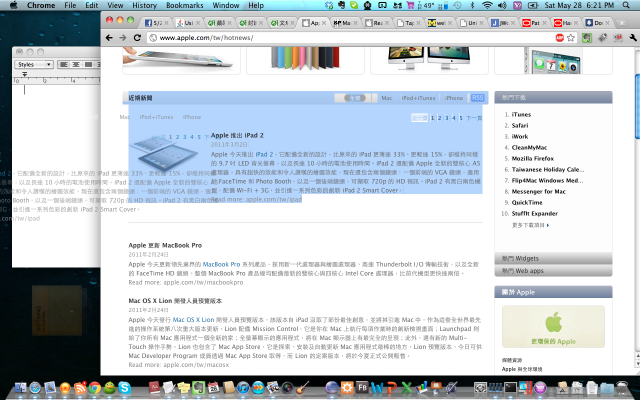Image resolution: width=640 pixels, height=400 pixels.
Task: Click the green Apple environment banner
Action: tap(553, 327)
